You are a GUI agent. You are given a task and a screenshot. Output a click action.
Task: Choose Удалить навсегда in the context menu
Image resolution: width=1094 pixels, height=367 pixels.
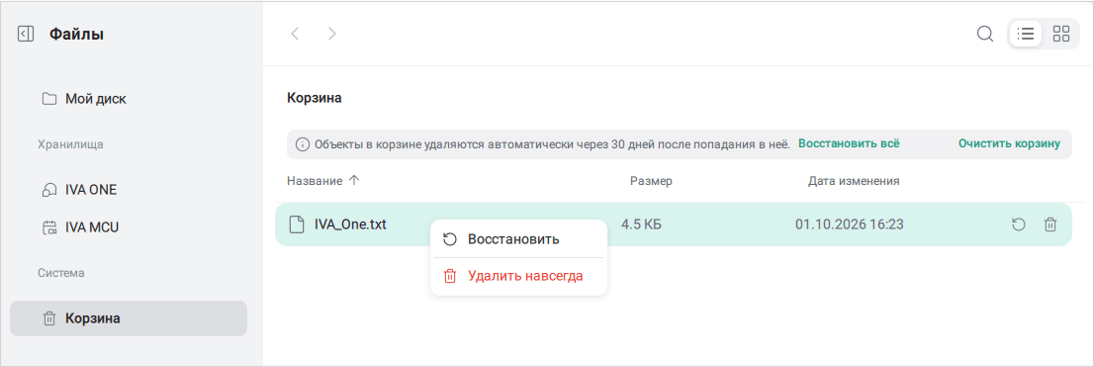click(x=518, y=276)
